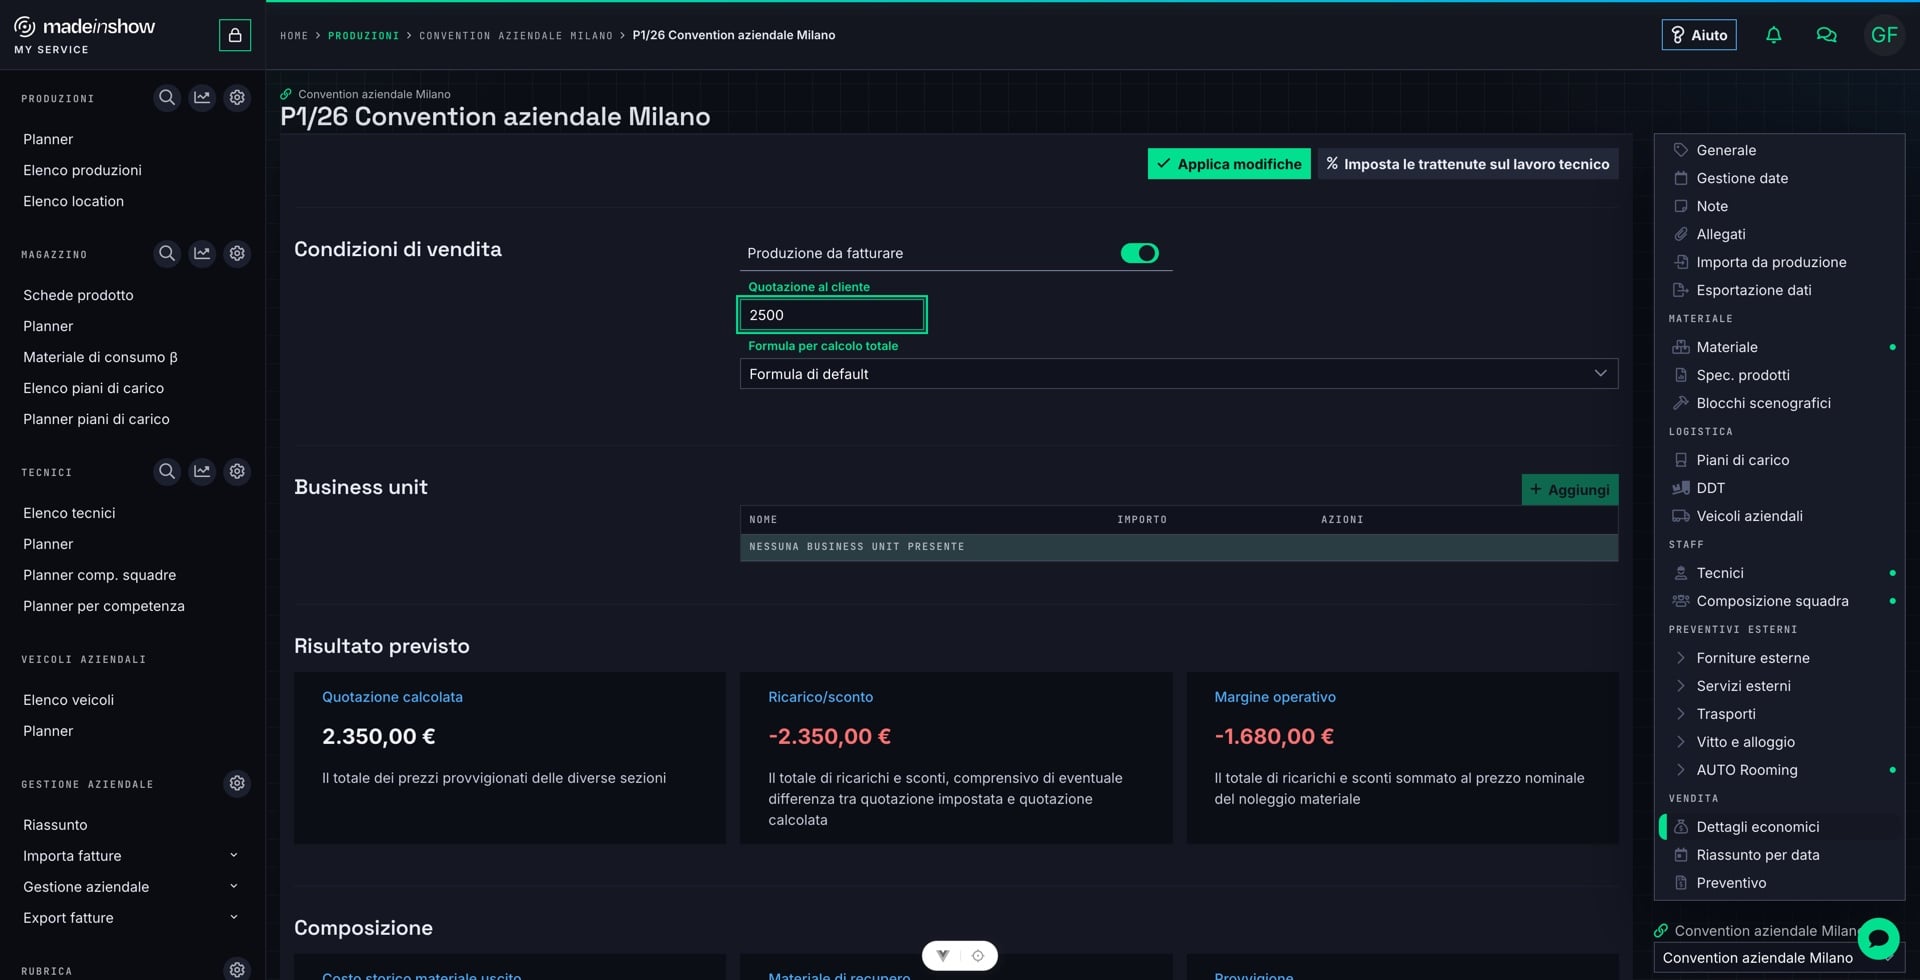Open Elenco produzioni in sidebar
1920x980 pixels.
pos(82,170)
